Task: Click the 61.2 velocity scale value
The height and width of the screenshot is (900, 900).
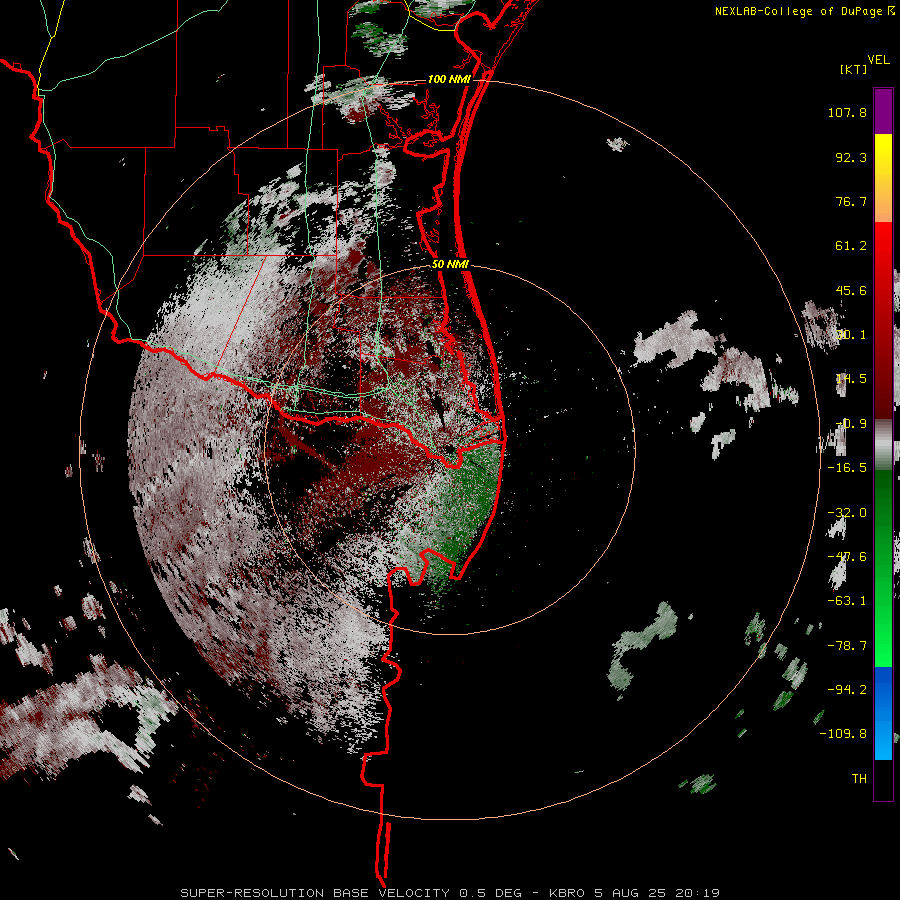Action: [x=851, y=246]
